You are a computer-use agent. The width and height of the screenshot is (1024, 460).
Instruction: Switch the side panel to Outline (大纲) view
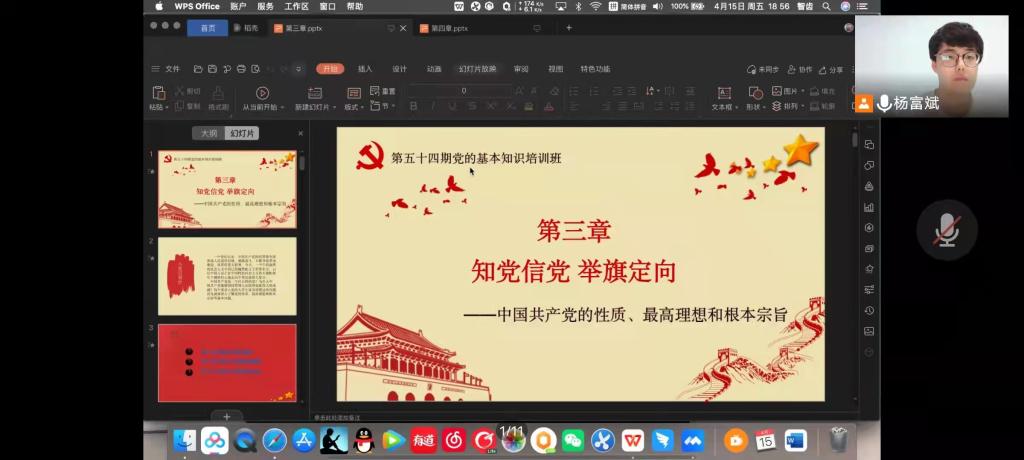point(208,133)
